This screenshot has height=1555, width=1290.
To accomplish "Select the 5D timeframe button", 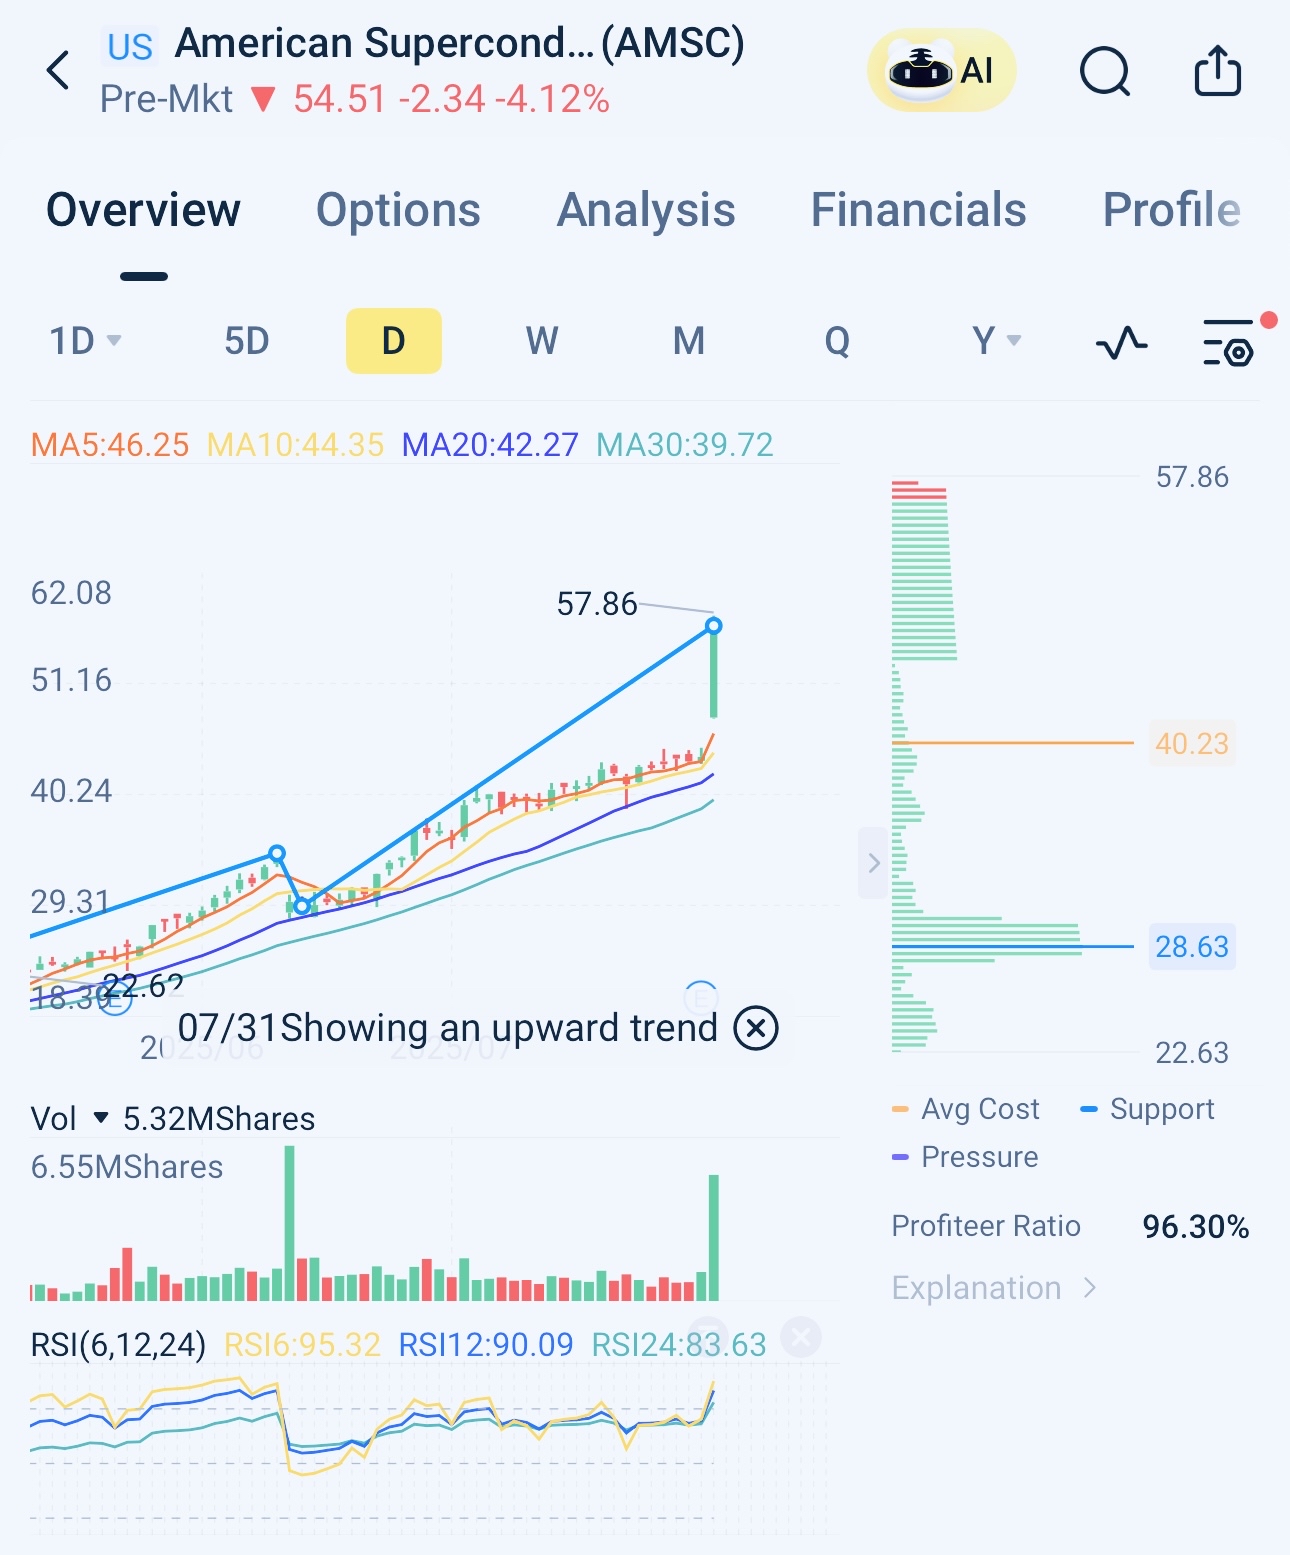I will pyautogui.click(x=246, y=341).
